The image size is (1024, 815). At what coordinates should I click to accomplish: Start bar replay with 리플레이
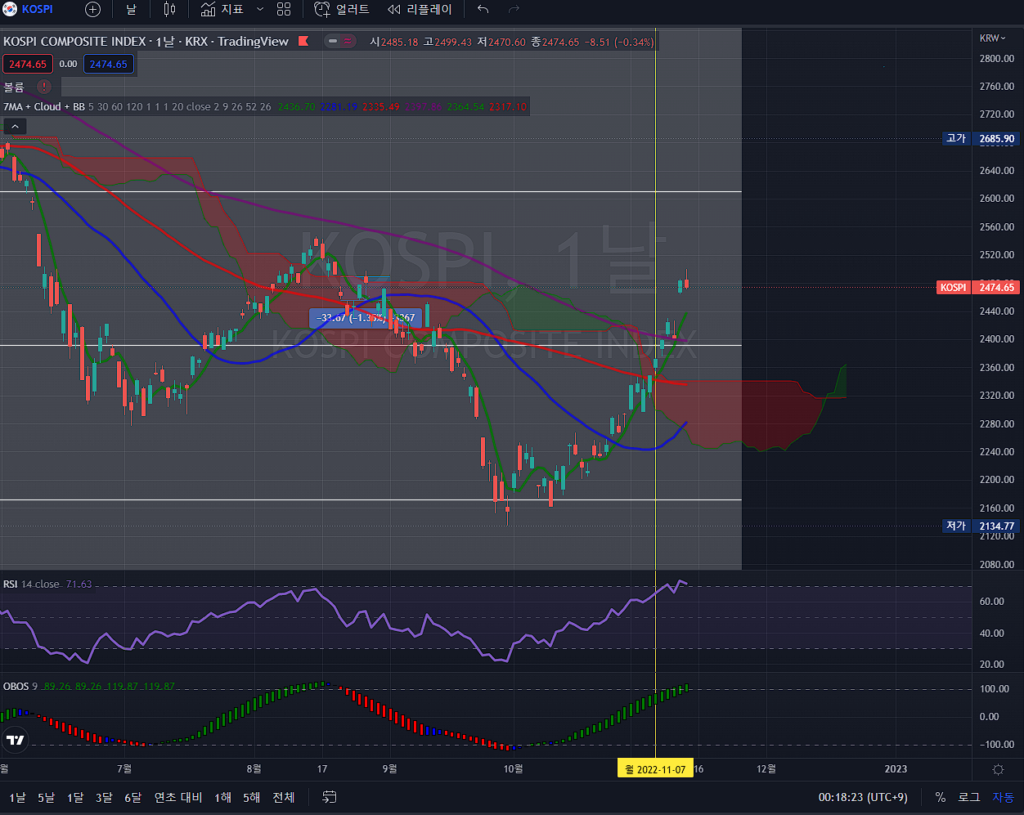click(419, 9)
